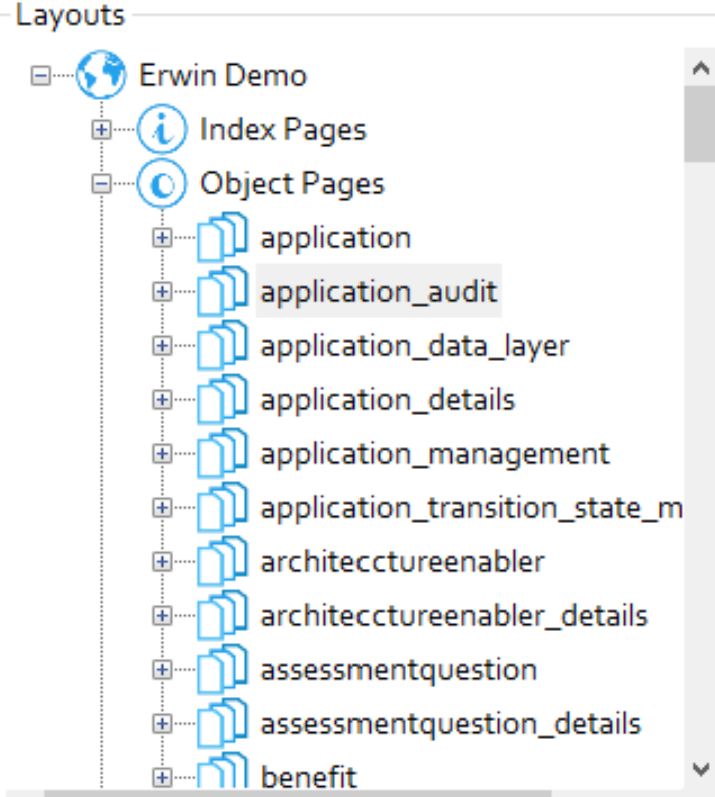The height and width of the screenshot is (797, 715).
Task: Select the application_details layout label
Action: [388, 400]
